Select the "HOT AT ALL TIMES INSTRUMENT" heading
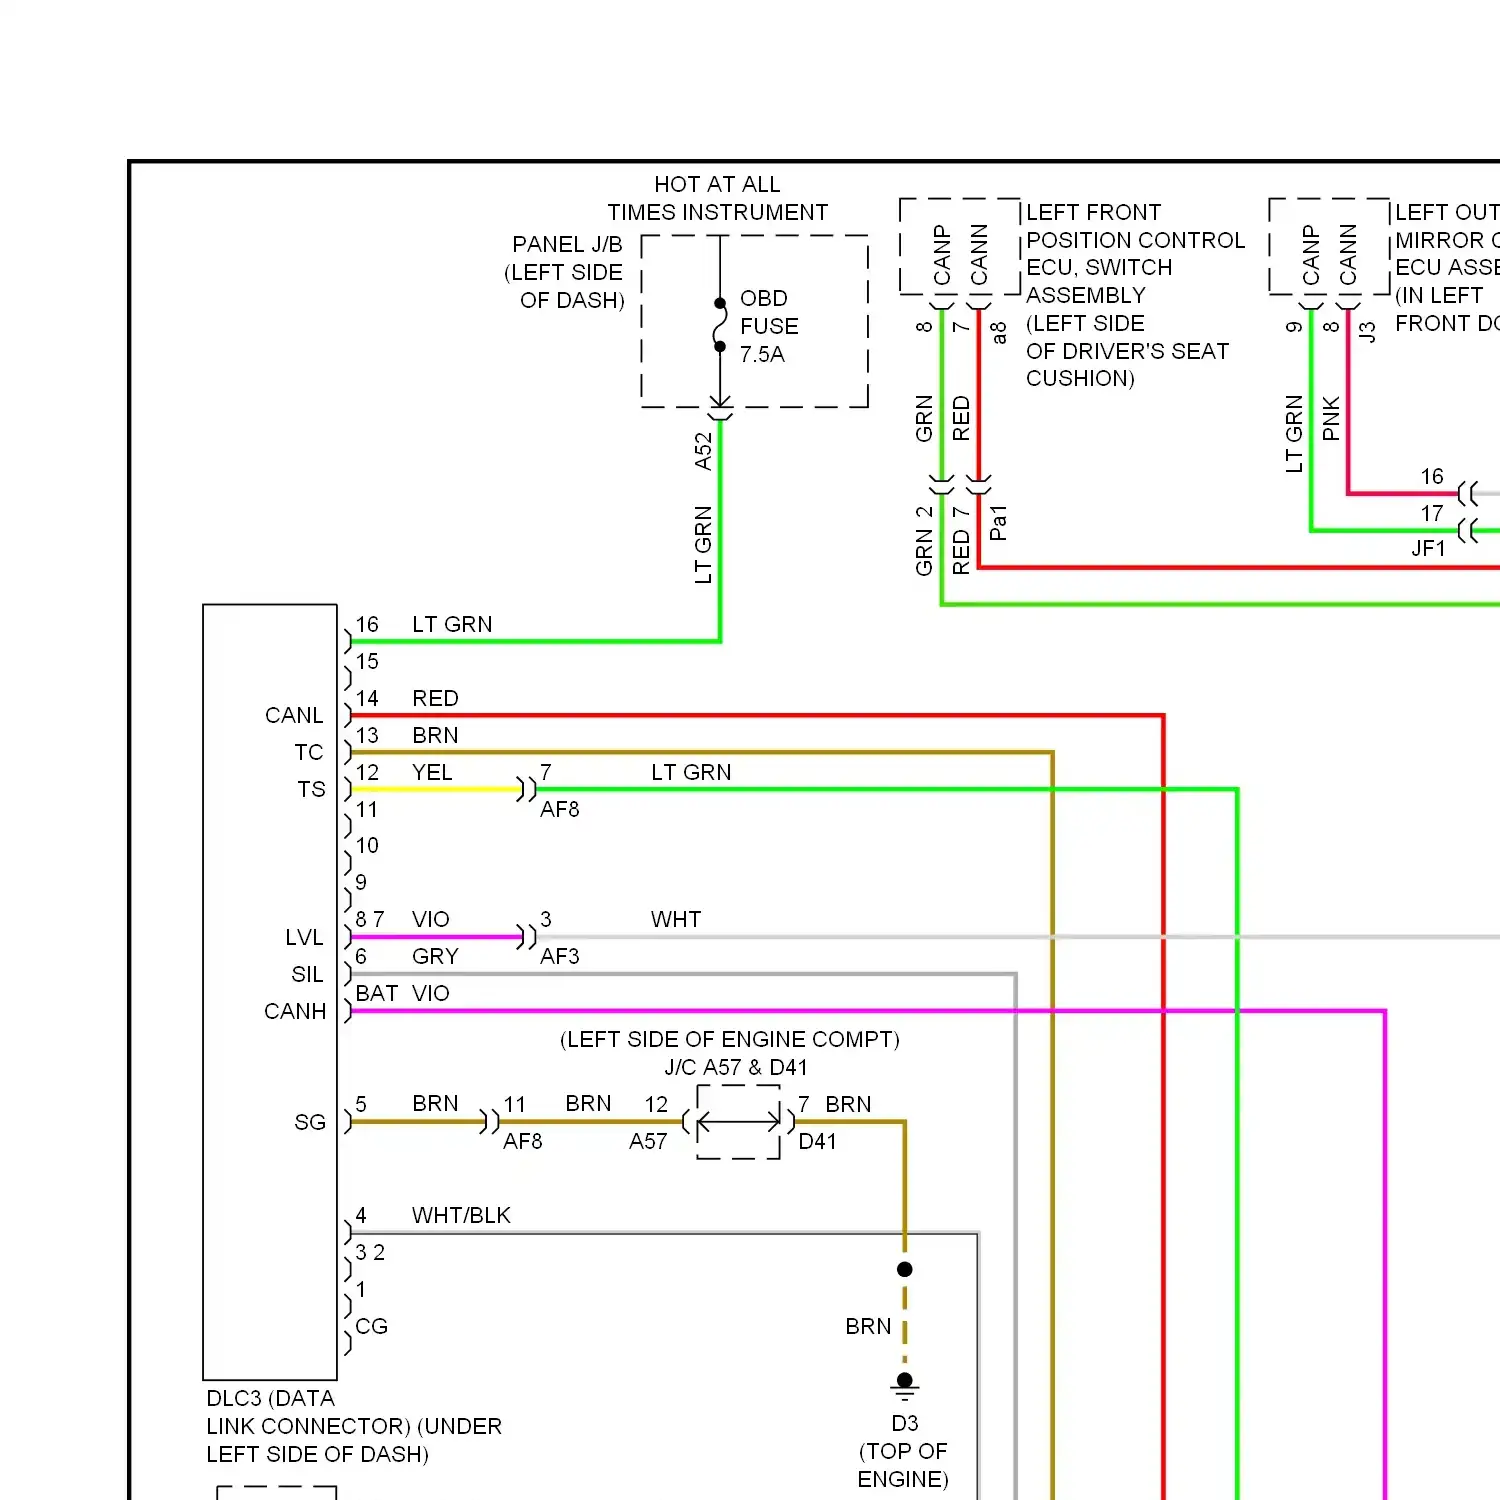Viewport: 1500px width, 1500px height. tap(718, 198)
